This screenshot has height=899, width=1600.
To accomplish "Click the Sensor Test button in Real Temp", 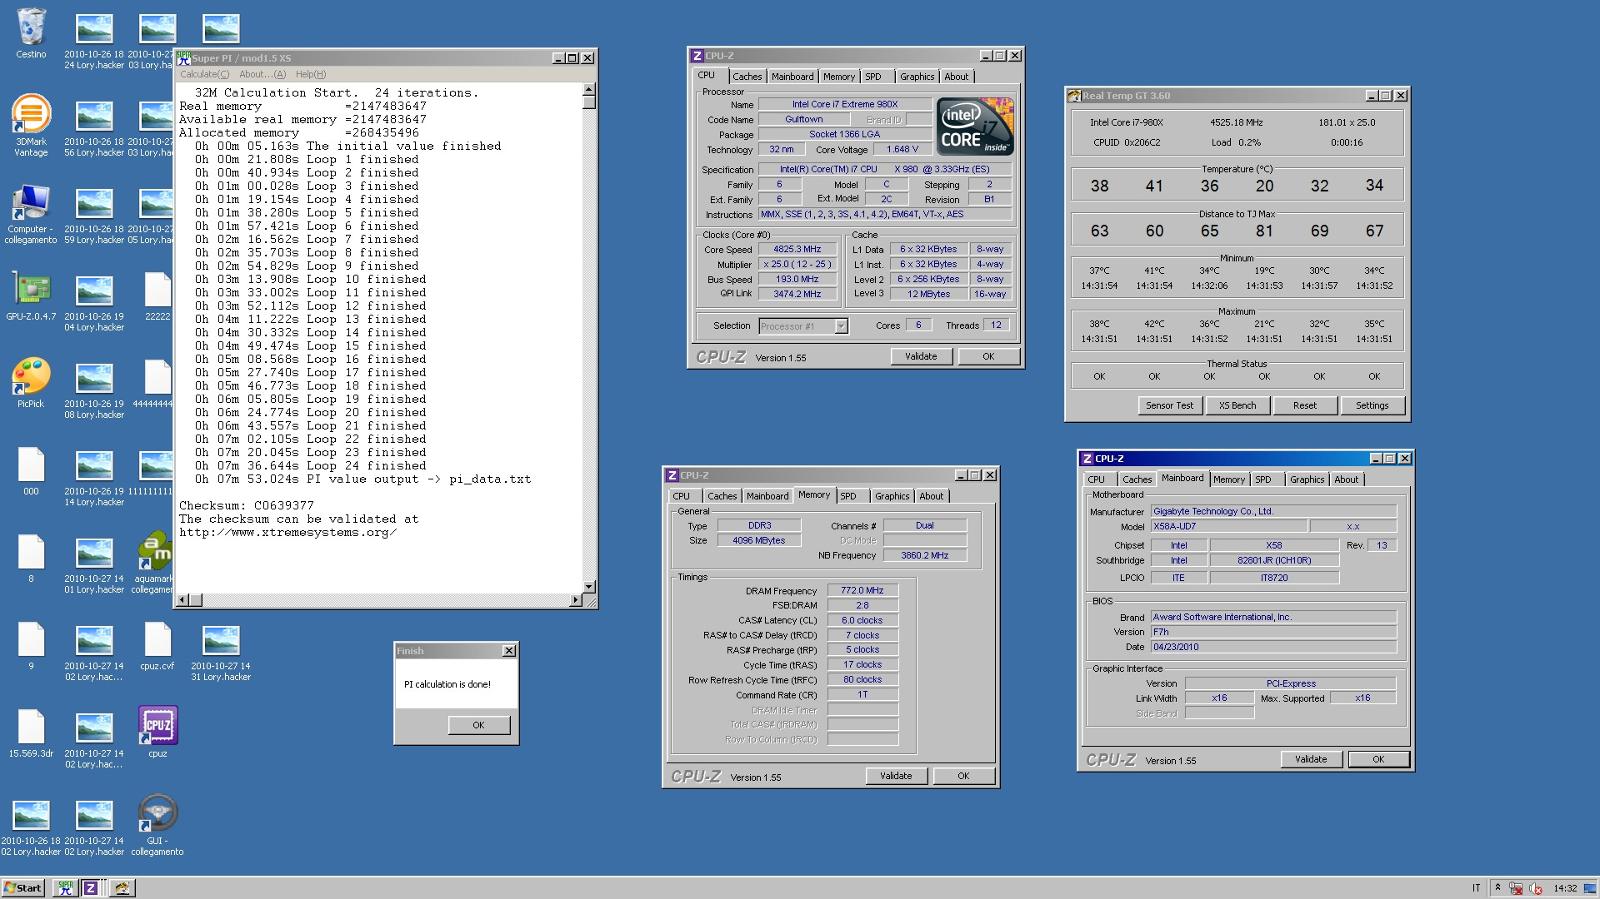I will tap(1170, 405).
